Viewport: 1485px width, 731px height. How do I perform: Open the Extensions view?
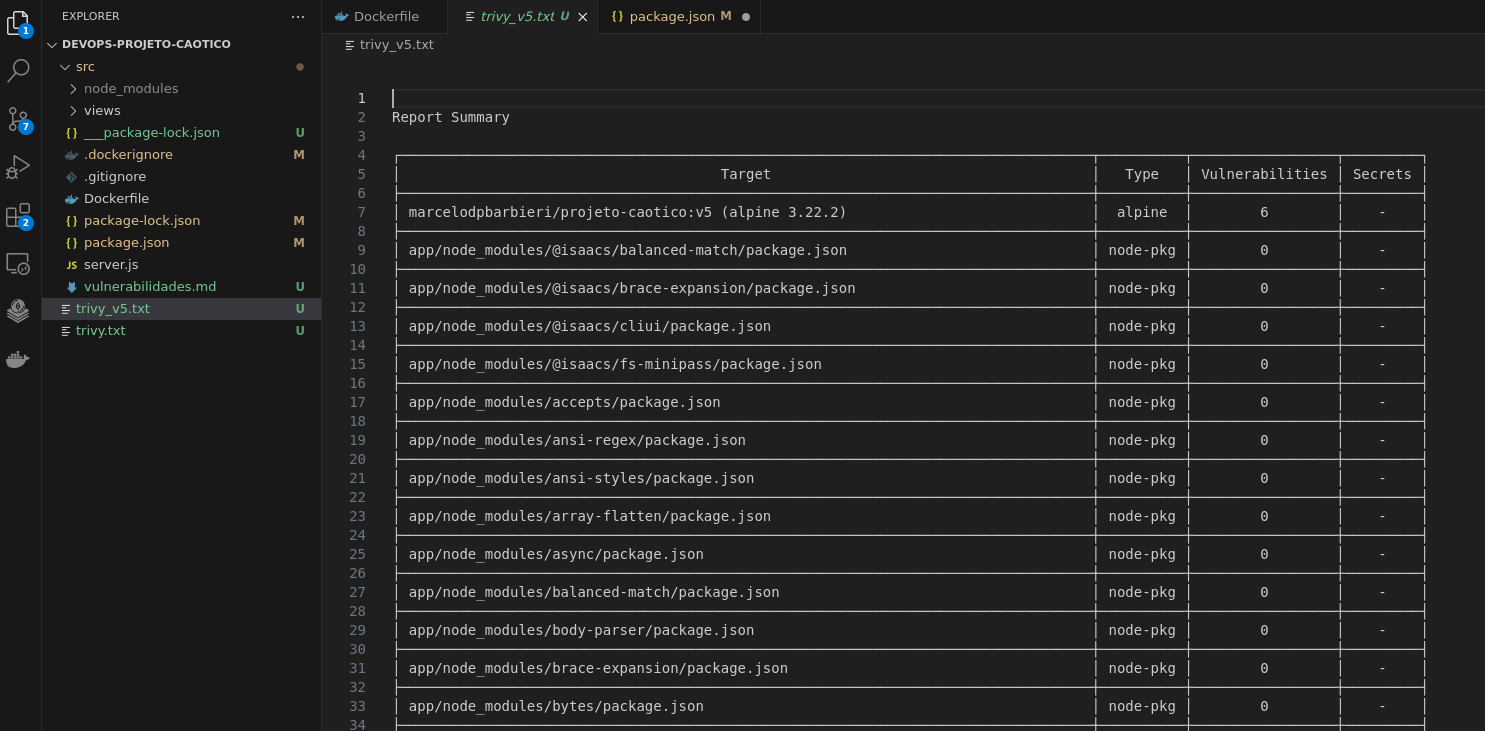click(x=18, y=215)
